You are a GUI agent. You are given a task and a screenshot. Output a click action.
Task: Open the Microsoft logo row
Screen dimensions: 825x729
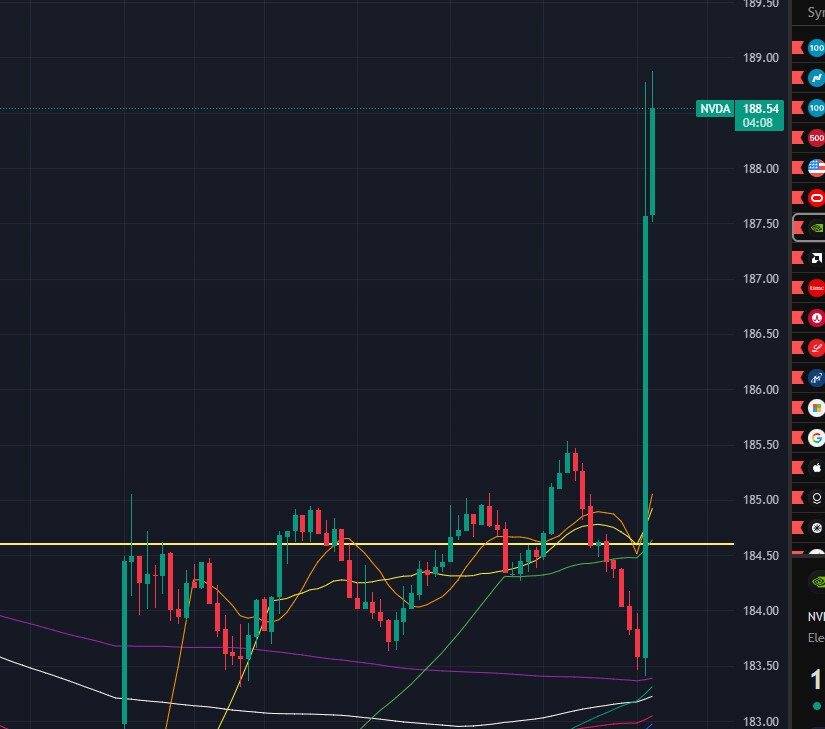[809, 408]
